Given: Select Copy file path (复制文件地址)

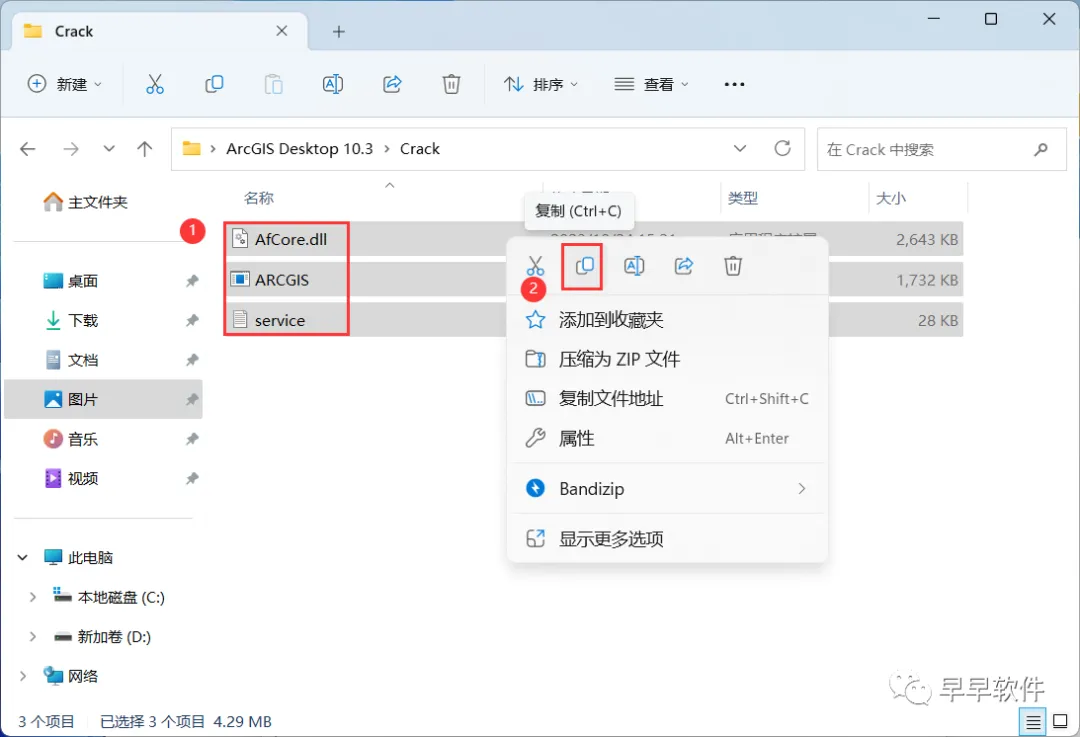Looking at the screenshot, I should point(667,398).
